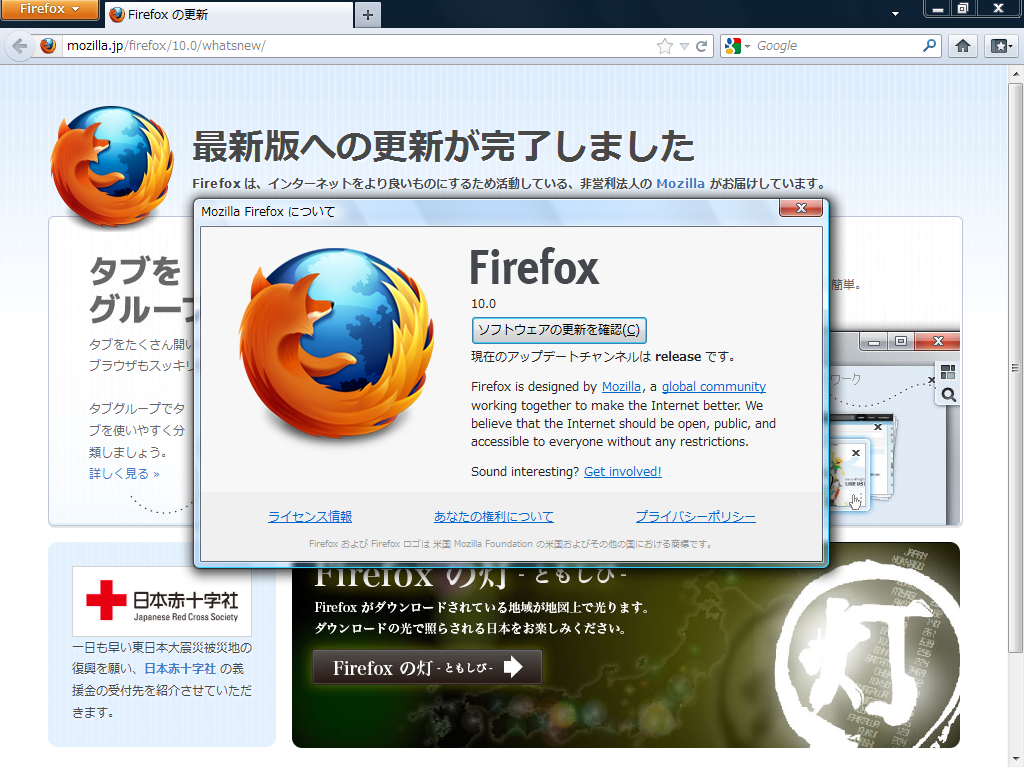Click the "ソフトウェアの更新を確認" button
This screenshot has width=1024, height=768.
tap(559, 330)
